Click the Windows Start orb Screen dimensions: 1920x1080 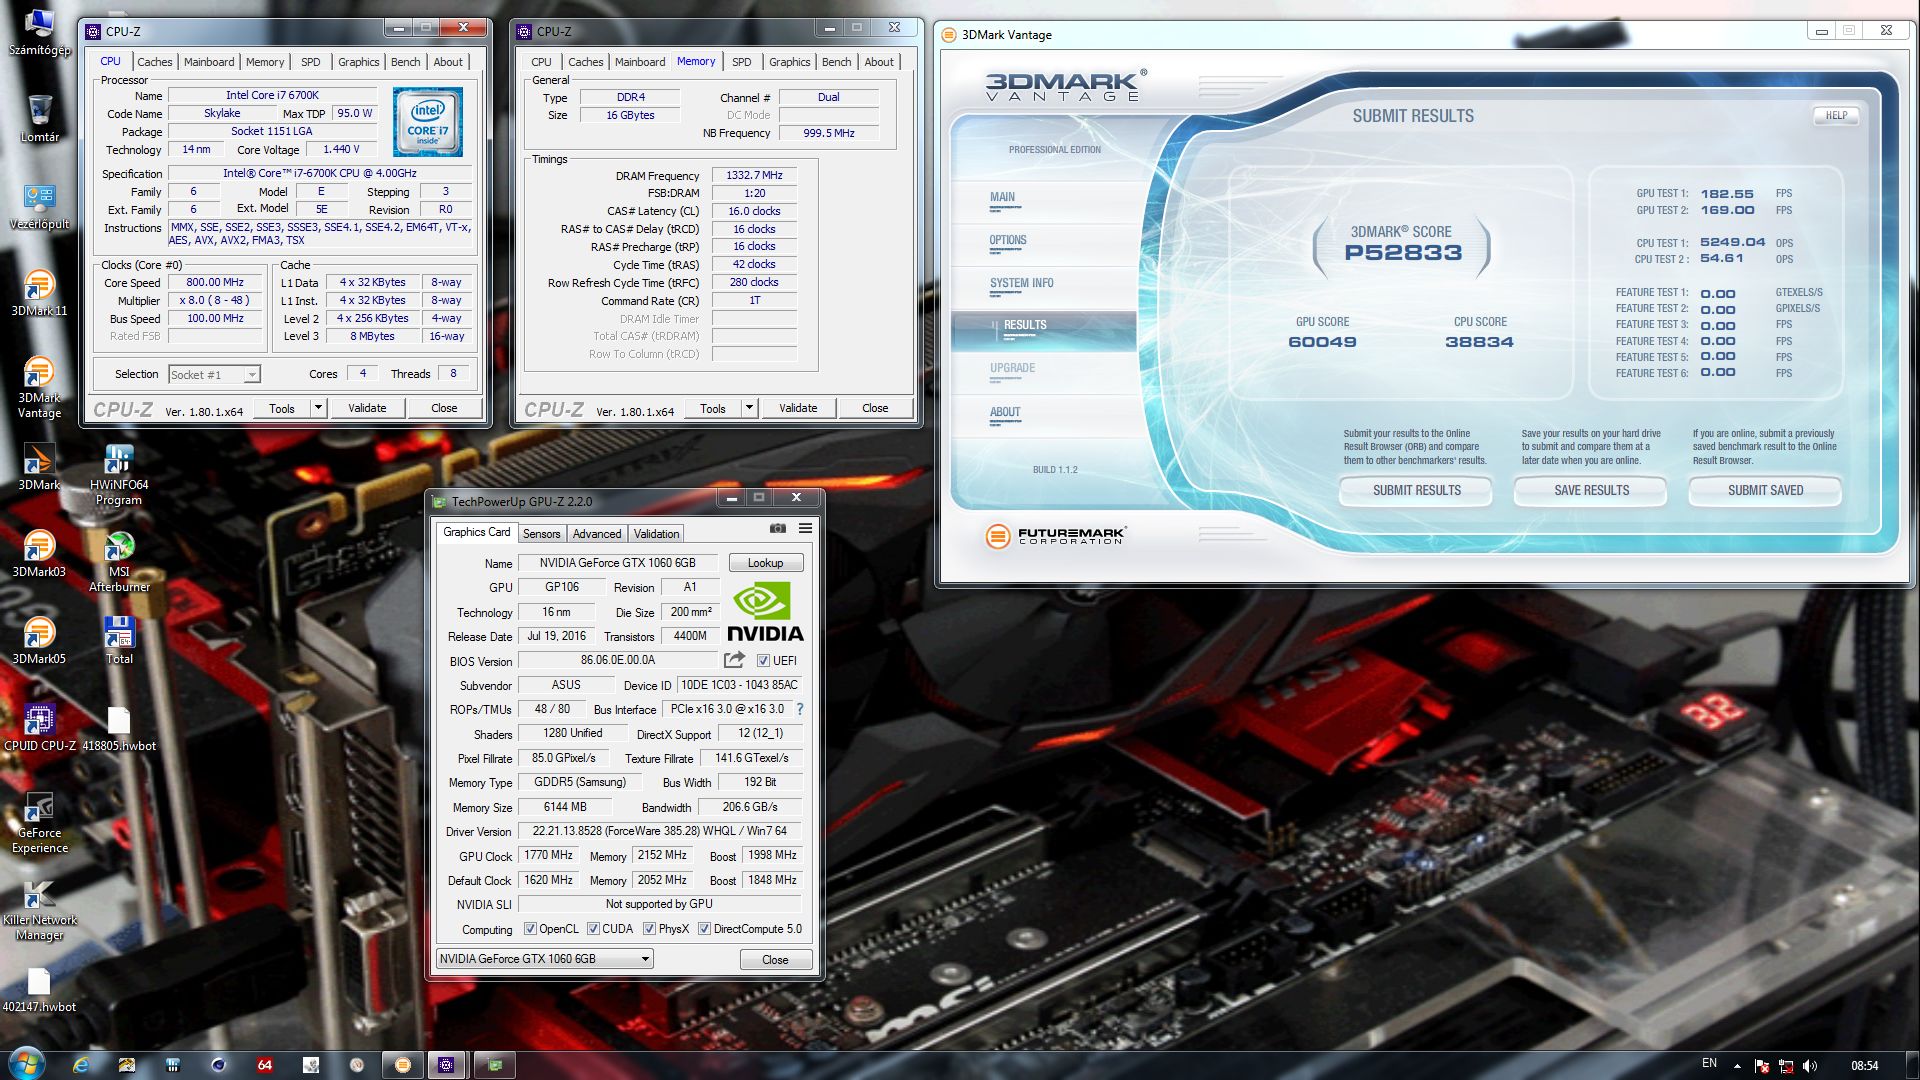click(x=26, y=1063)
